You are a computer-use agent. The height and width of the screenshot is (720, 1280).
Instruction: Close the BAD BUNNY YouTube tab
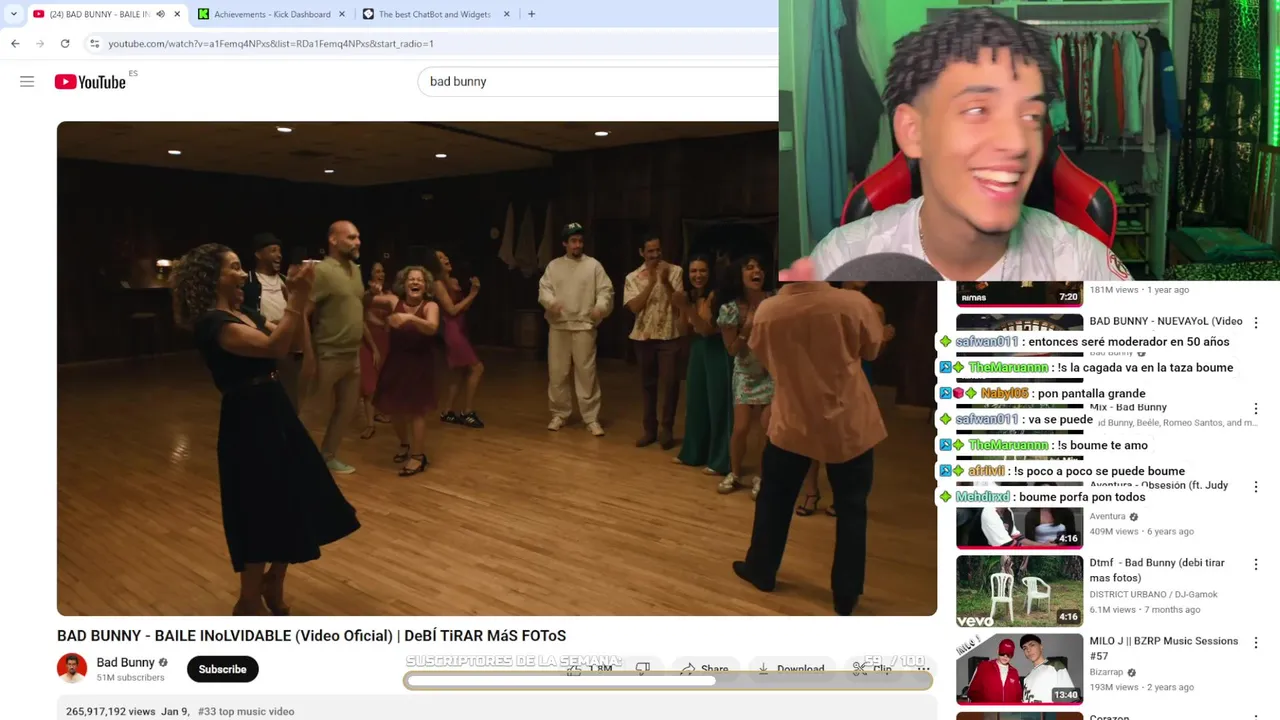(177, 14)
